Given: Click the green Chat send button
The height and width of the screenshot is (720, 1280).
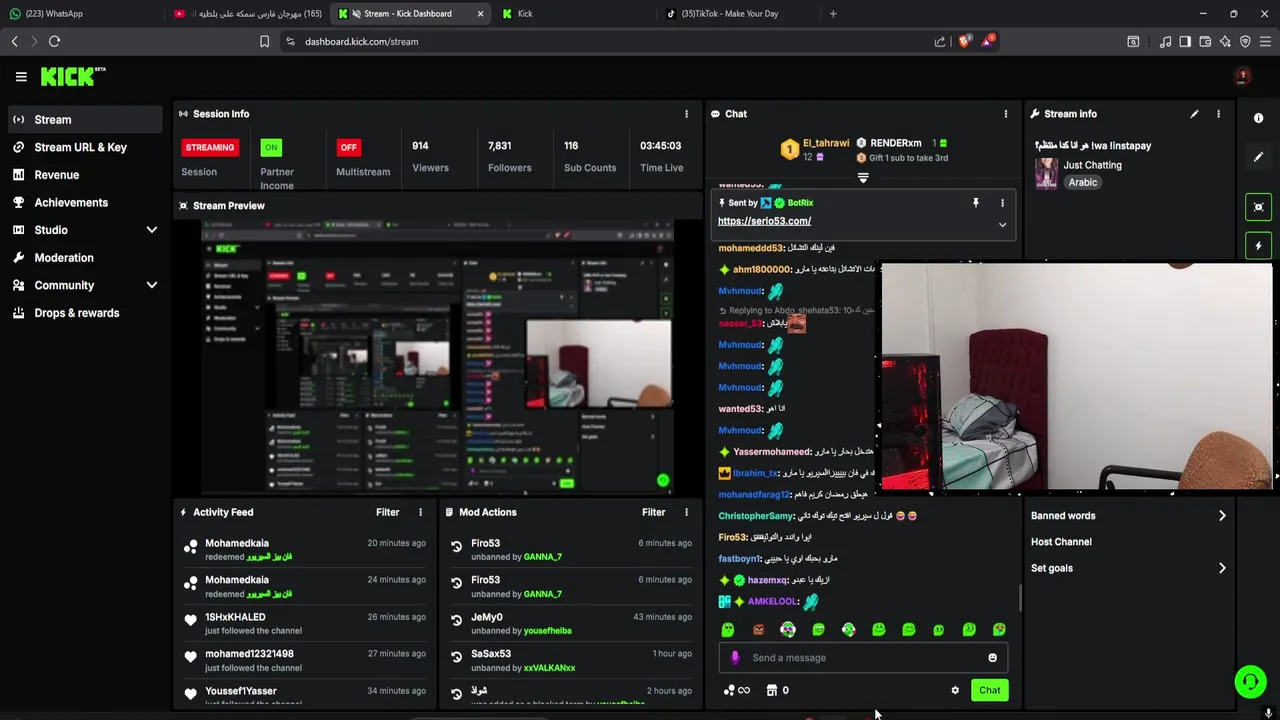Looking at the screenshot, I should pyautogui.click(x=989, y=690).
